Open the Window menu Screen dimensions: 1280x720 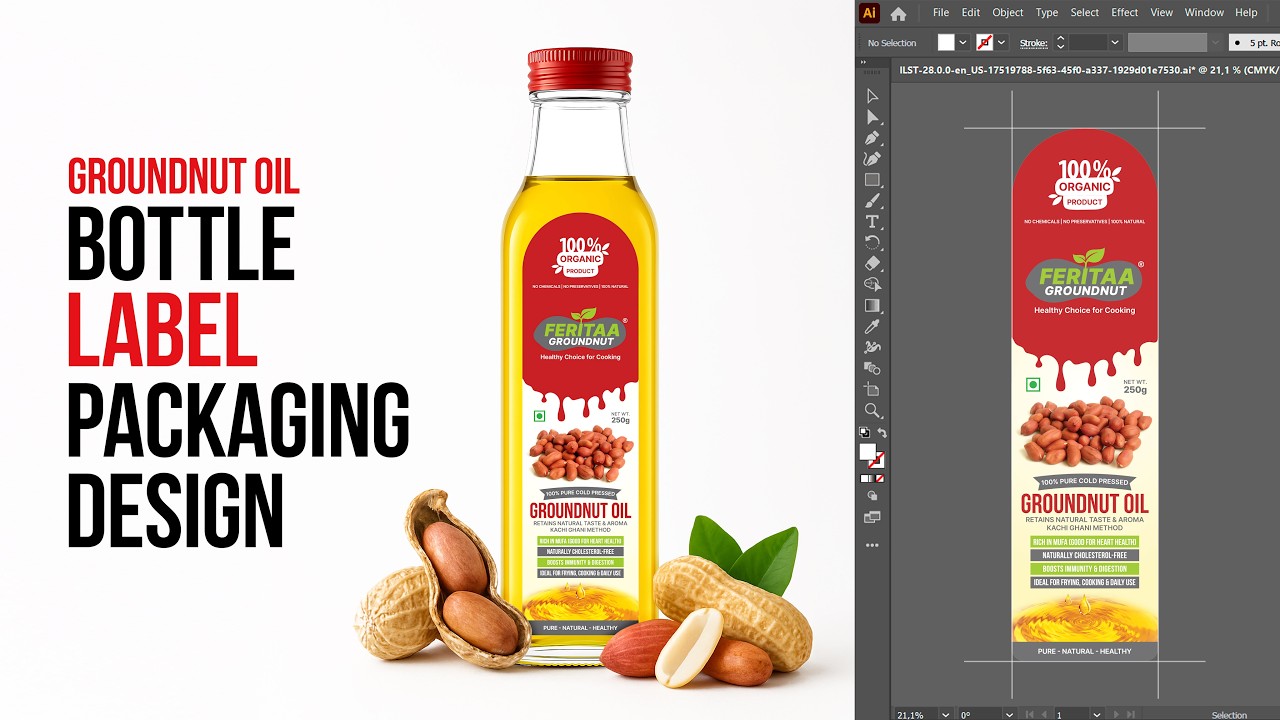(x=1204, y=13)
